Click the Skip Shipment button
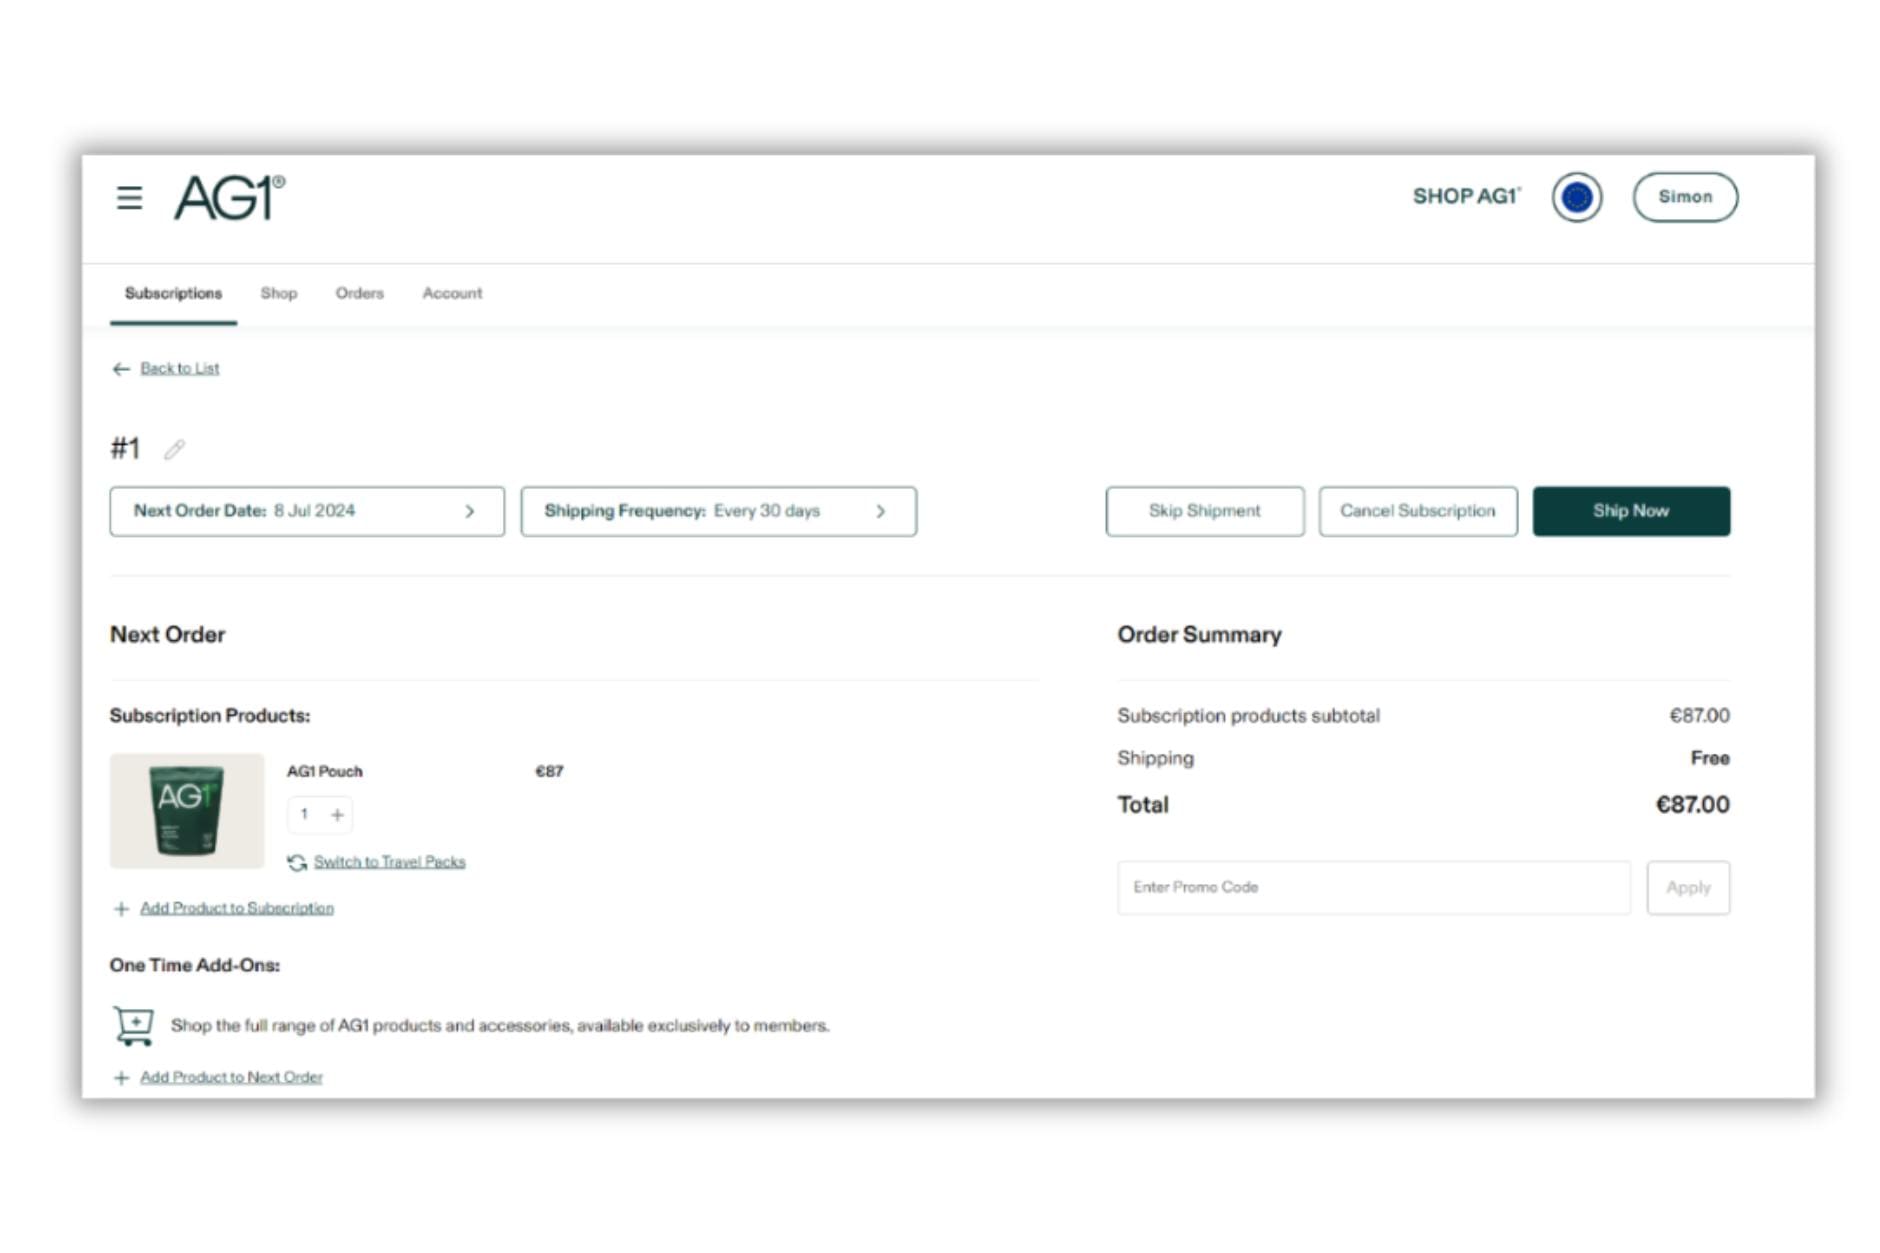 click(x=1205, y=512)
